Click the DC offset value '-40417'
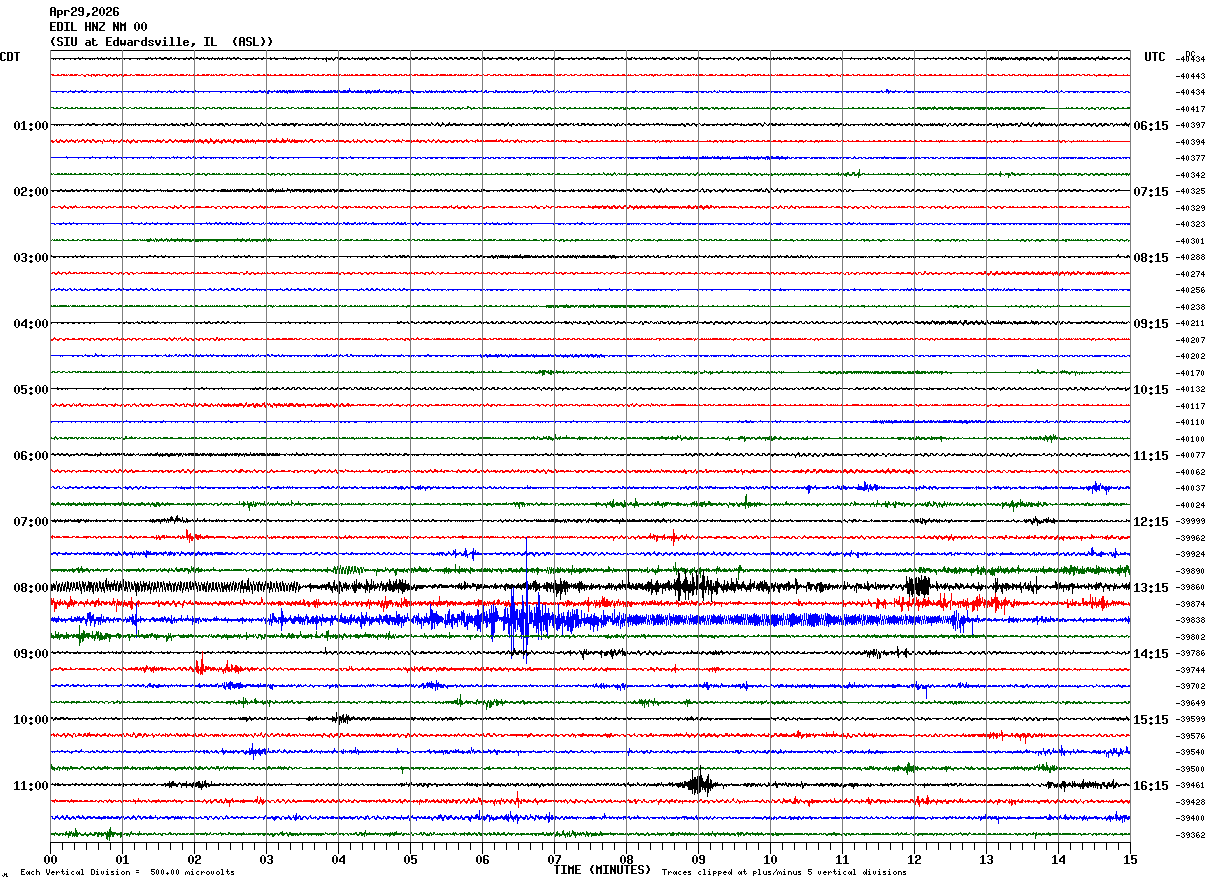Viewport: 1210px width, 886px height. click(1191, 109)
